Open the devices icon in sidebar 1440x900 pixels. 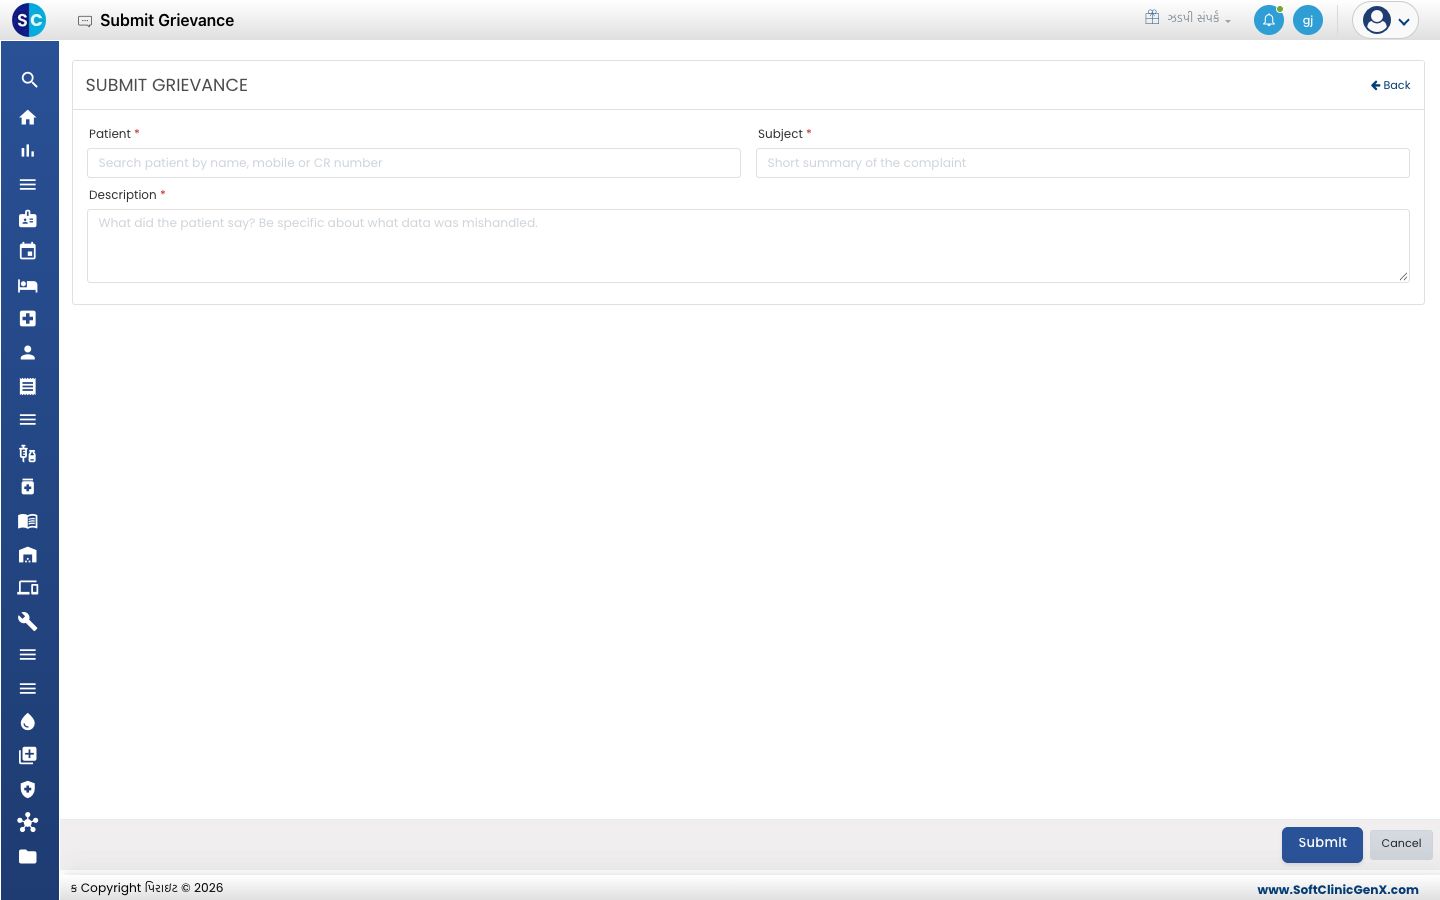click(28, 588)
